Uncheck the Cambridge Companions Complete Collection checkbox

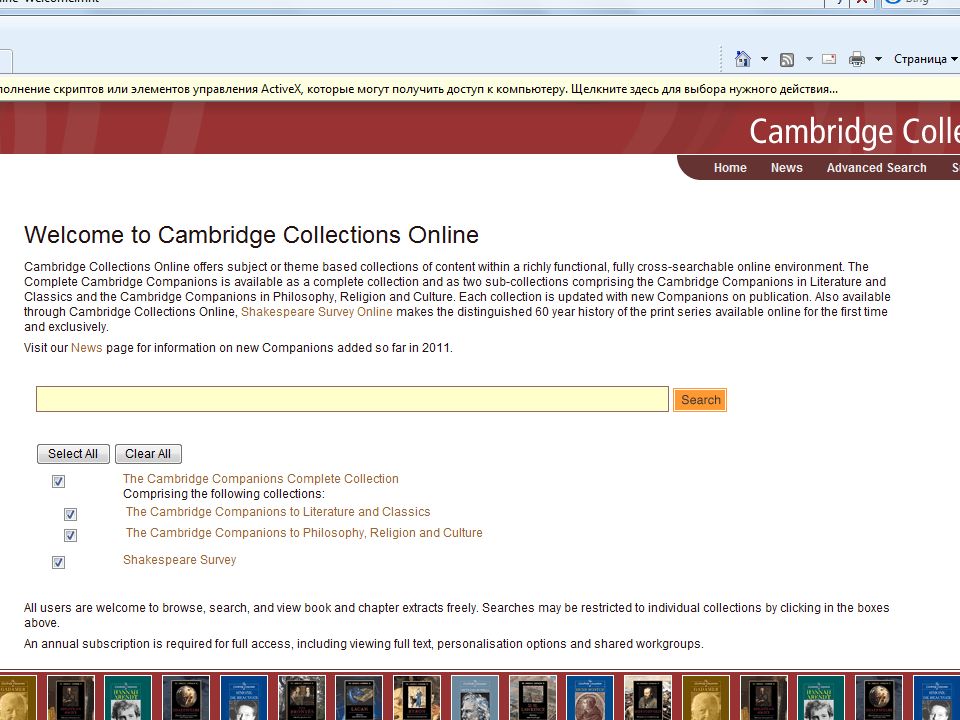58,481
